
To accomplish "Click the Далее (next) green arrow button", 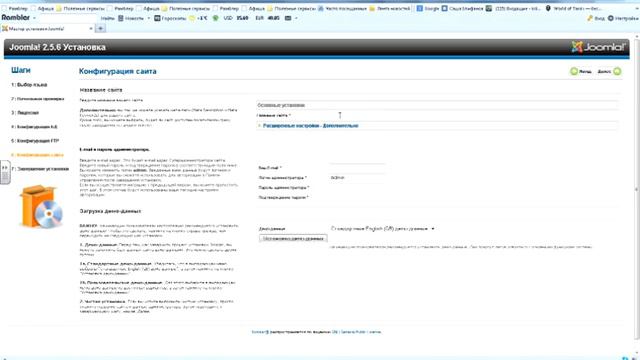I will [x=609, y=71].
